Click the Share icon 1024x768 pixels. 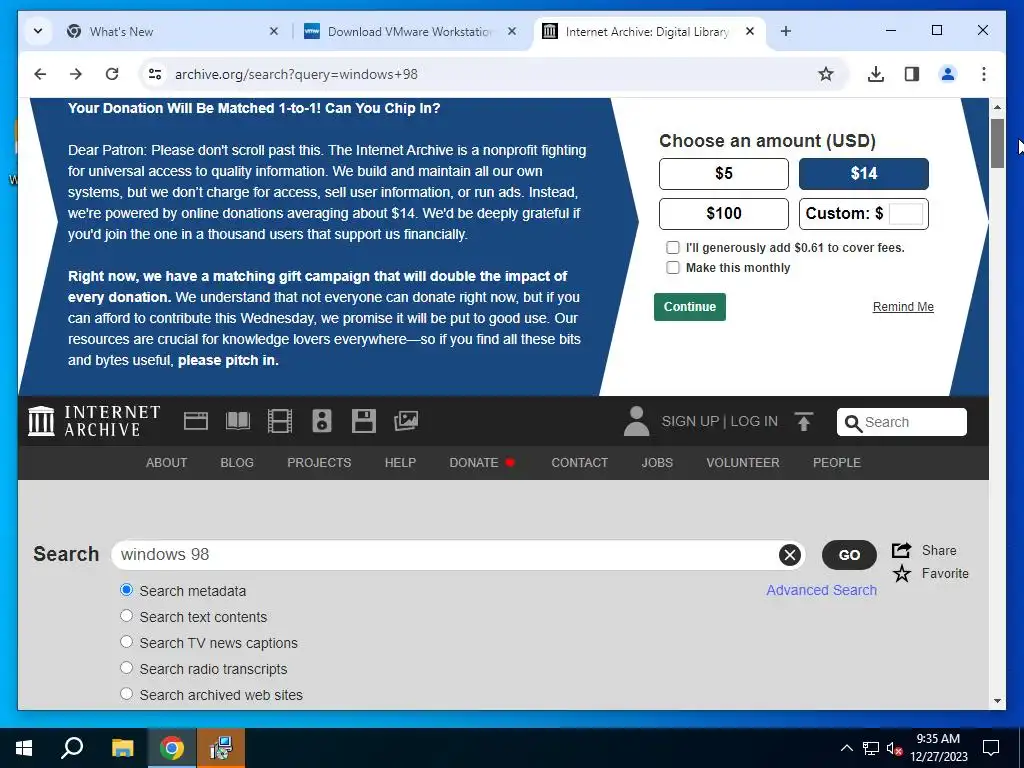[x=901, y=551]
